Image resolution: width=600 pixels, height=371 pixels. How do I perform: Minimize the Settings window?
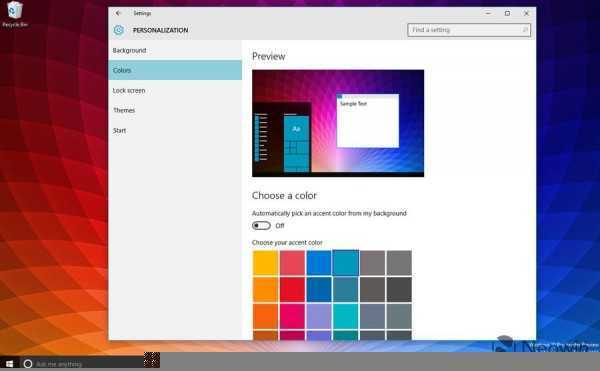point(488,13)
